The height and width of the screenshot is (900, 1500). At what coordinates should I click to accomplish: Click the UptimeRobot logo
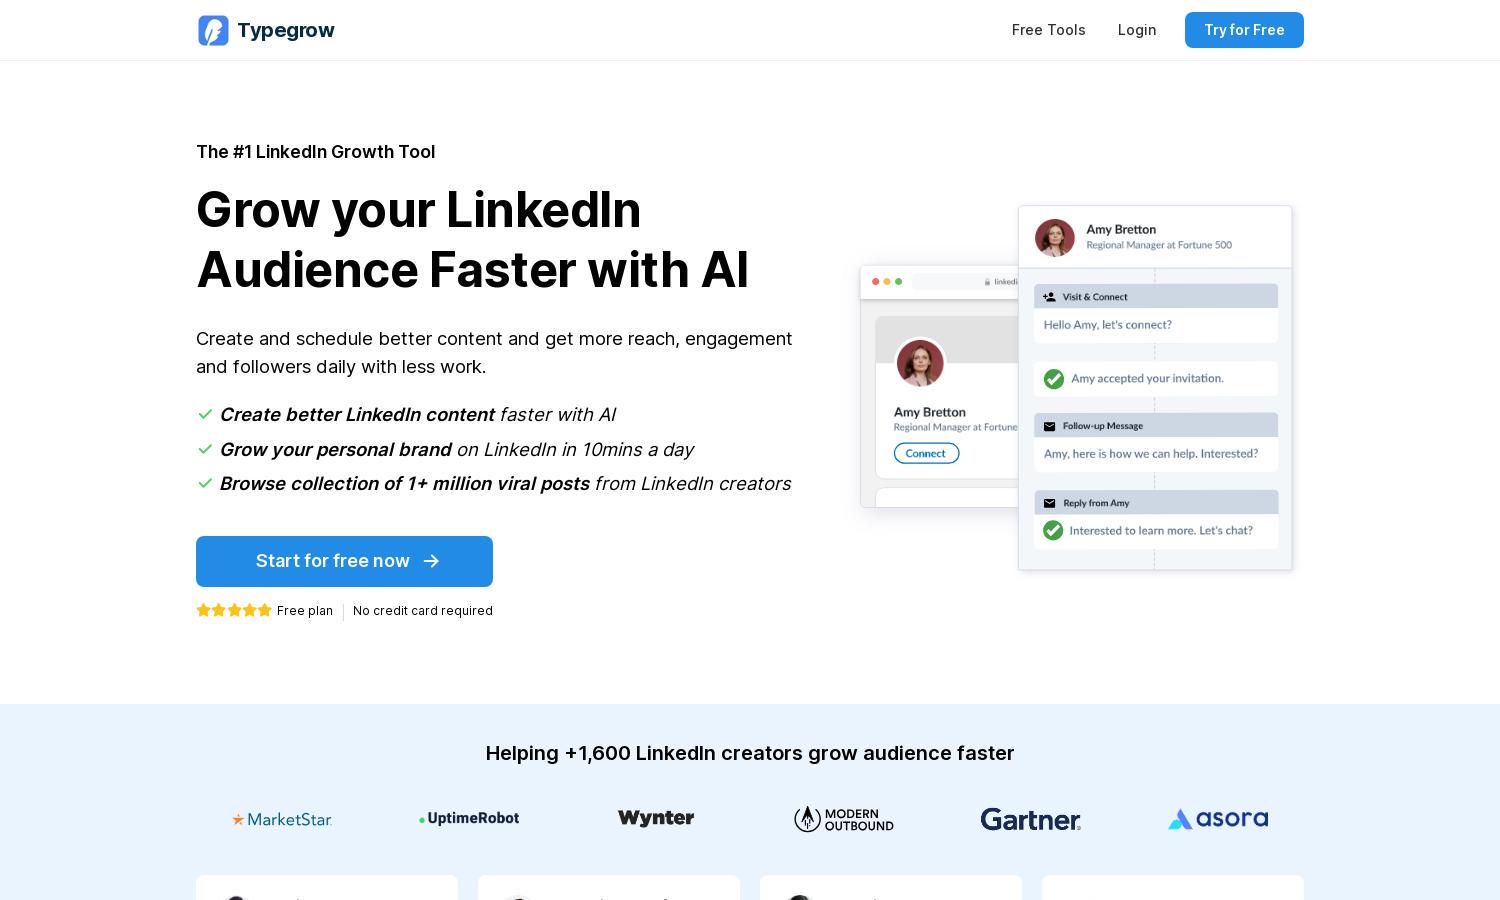point(469,818)
